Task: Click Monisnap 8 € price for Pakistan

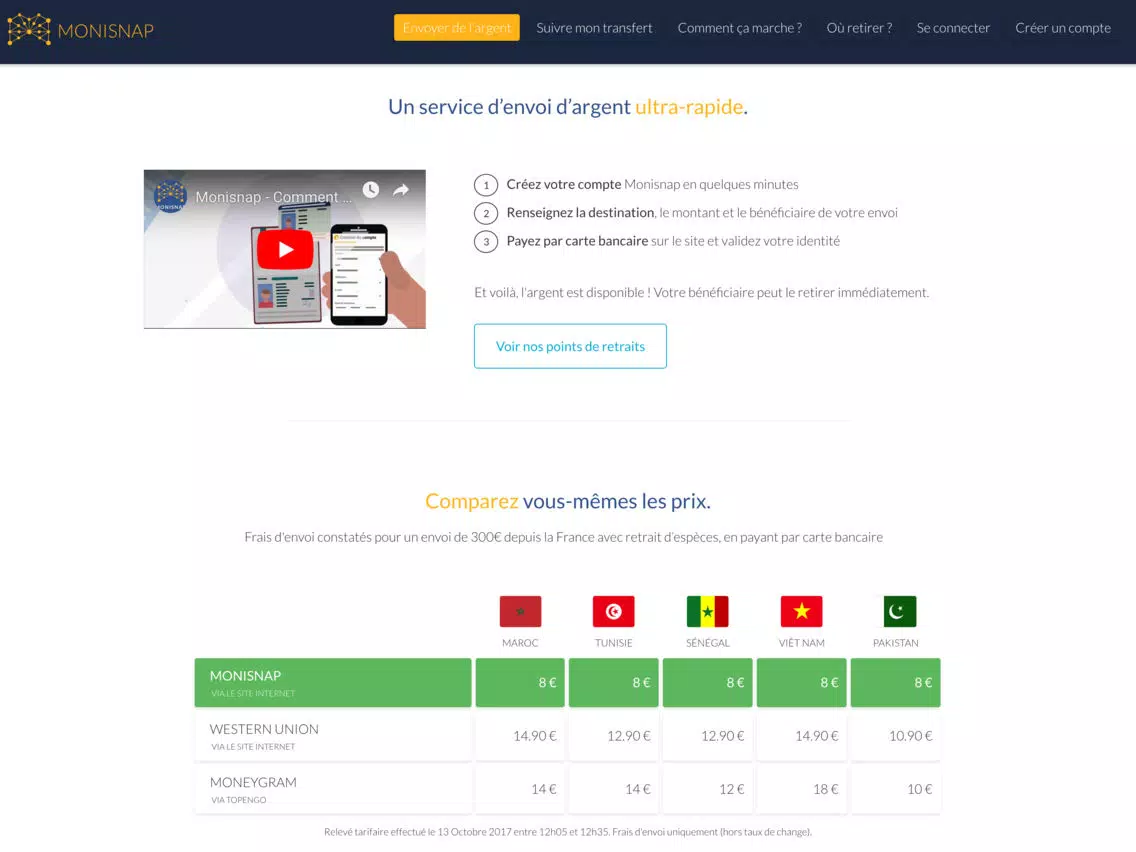Action: pyautogui.click(x=895, y=682)
